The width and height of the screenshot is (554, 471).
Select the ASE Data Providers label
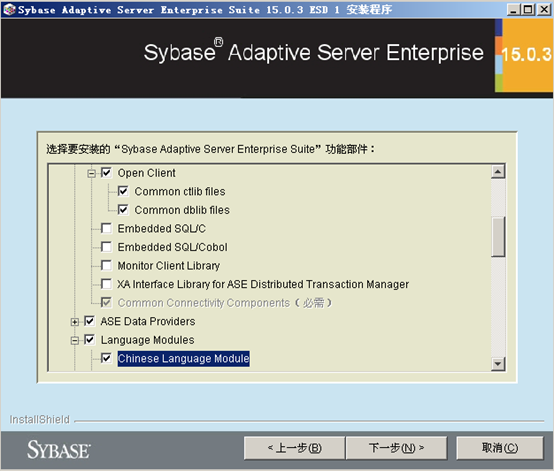click(148, 321)
